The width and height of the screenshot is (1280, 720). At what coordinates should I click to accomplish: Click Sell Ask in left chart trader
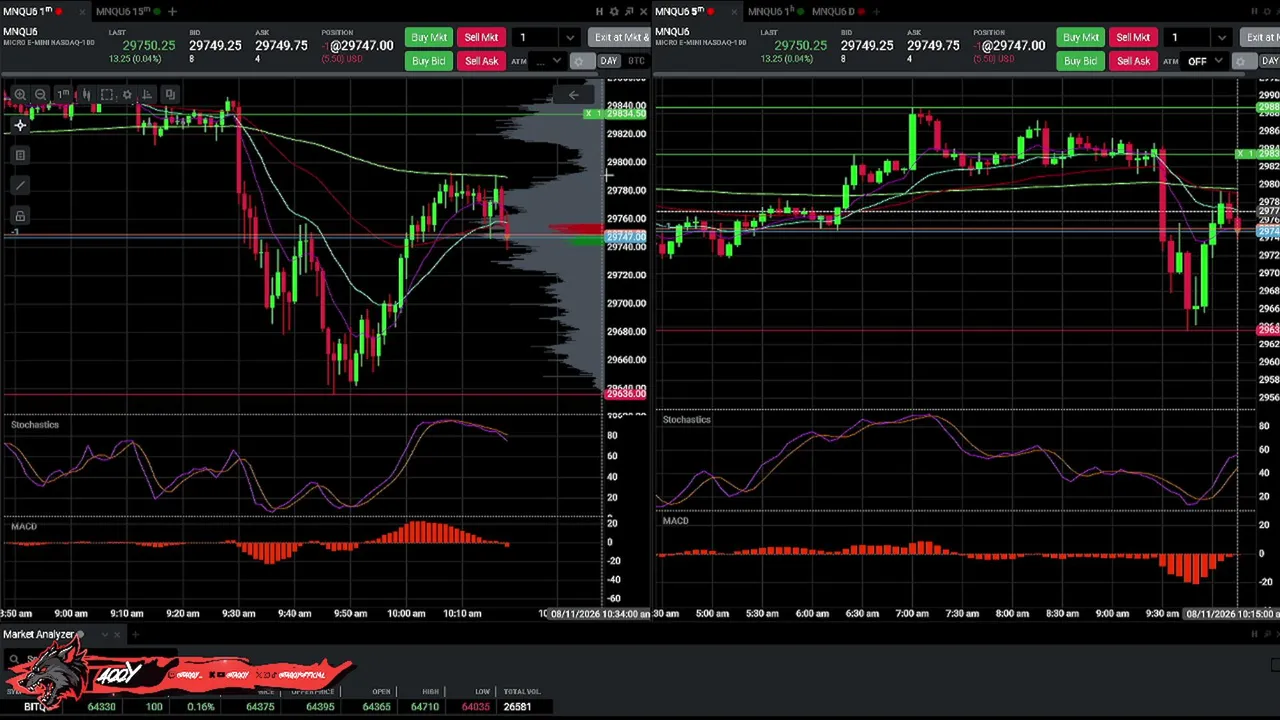tap(481, 61)
